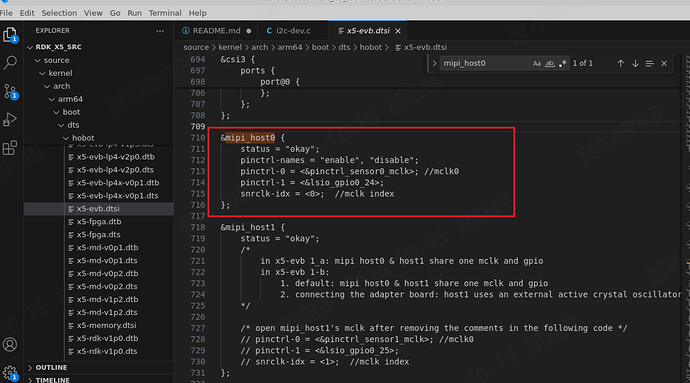Click the kernel breadcrumb segment
Screen dimensions: 690x383
[x=230, y=47]
